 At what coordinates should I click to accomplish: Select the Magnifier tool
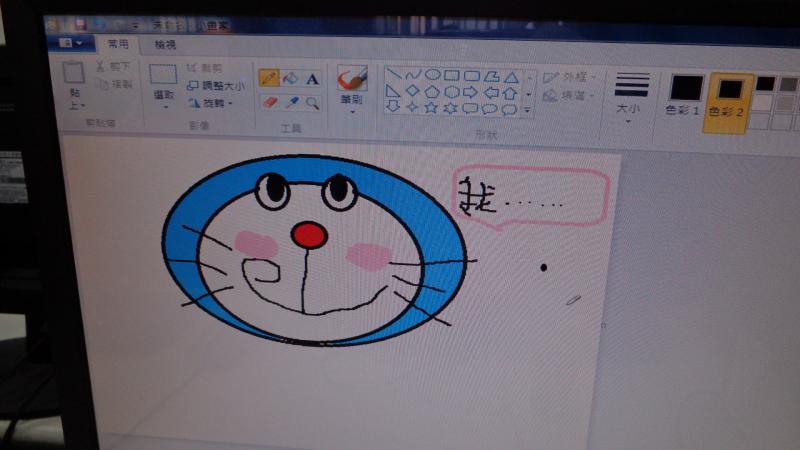[312, 103]
